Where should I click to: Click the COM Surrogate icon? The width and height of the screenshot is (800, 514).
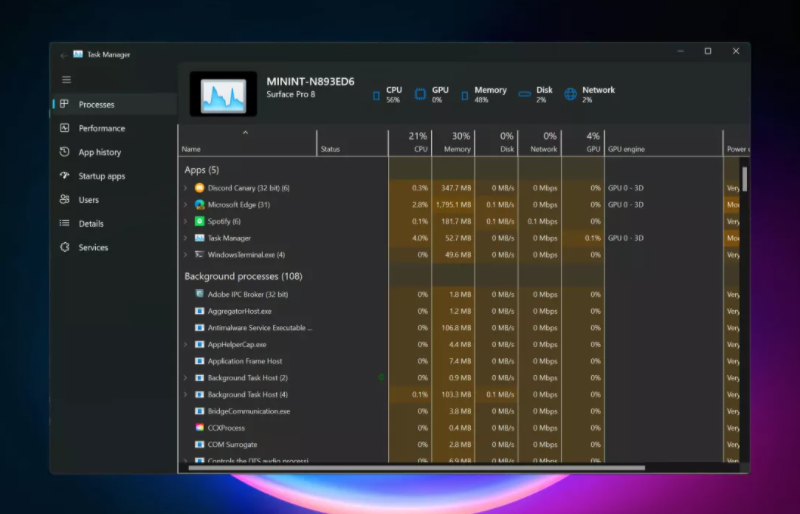tap(199, 445)
